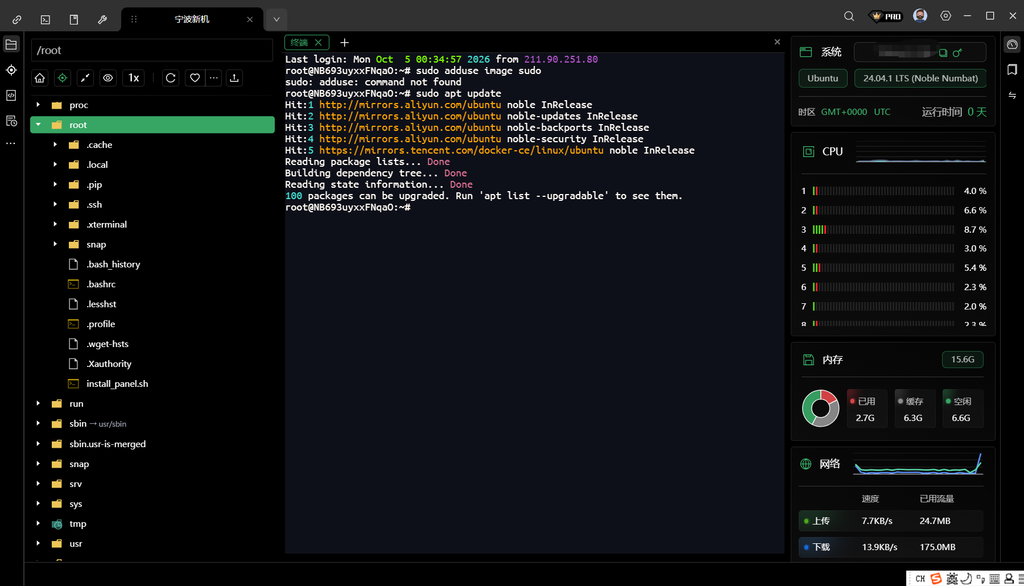Open the file toolbar three-dot more options
The height and width of the screenshot is (586, 1024).
pos(214,78)
